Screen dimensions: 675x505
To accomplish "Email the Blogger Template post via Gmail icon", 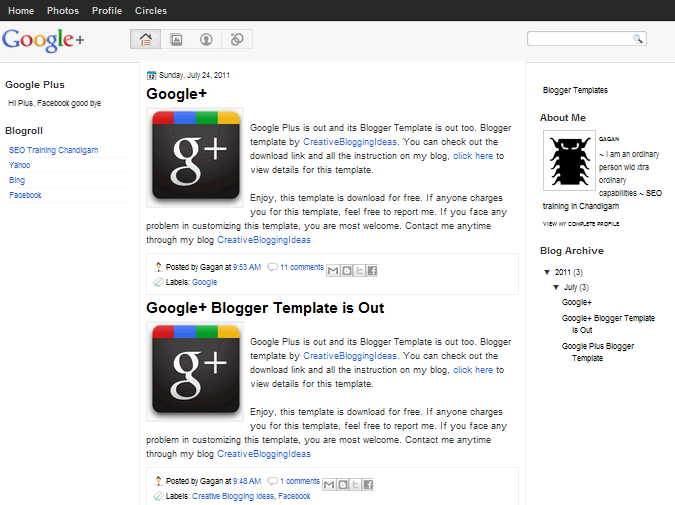I will click(x=329, y=484).
